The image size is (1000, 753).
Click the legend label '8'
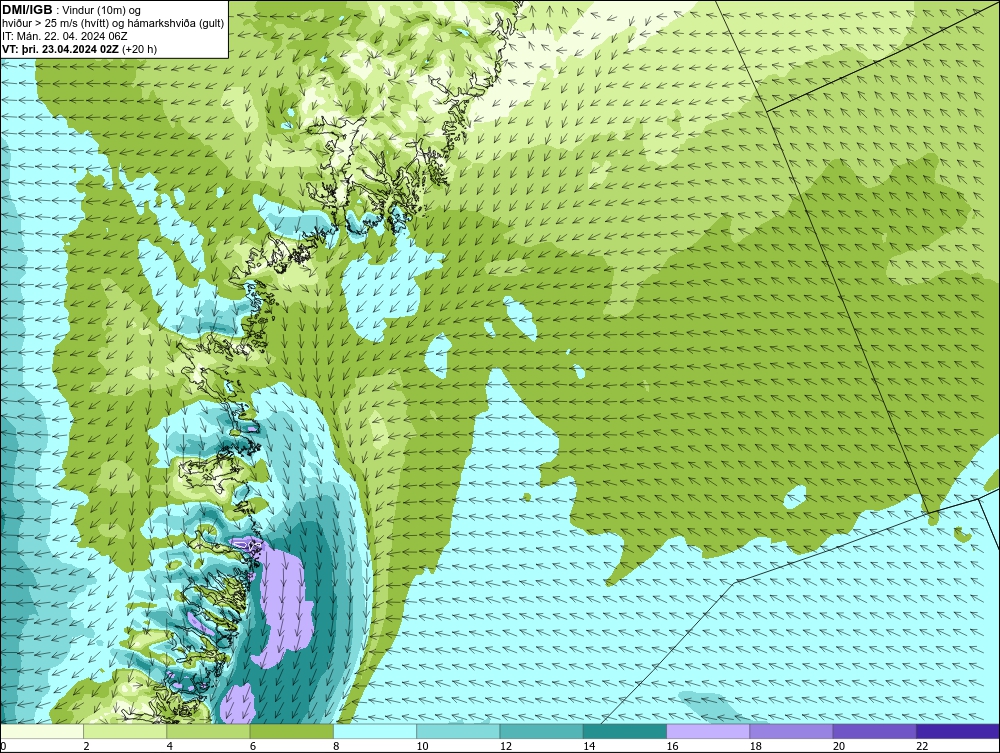[x=337, y=747]
